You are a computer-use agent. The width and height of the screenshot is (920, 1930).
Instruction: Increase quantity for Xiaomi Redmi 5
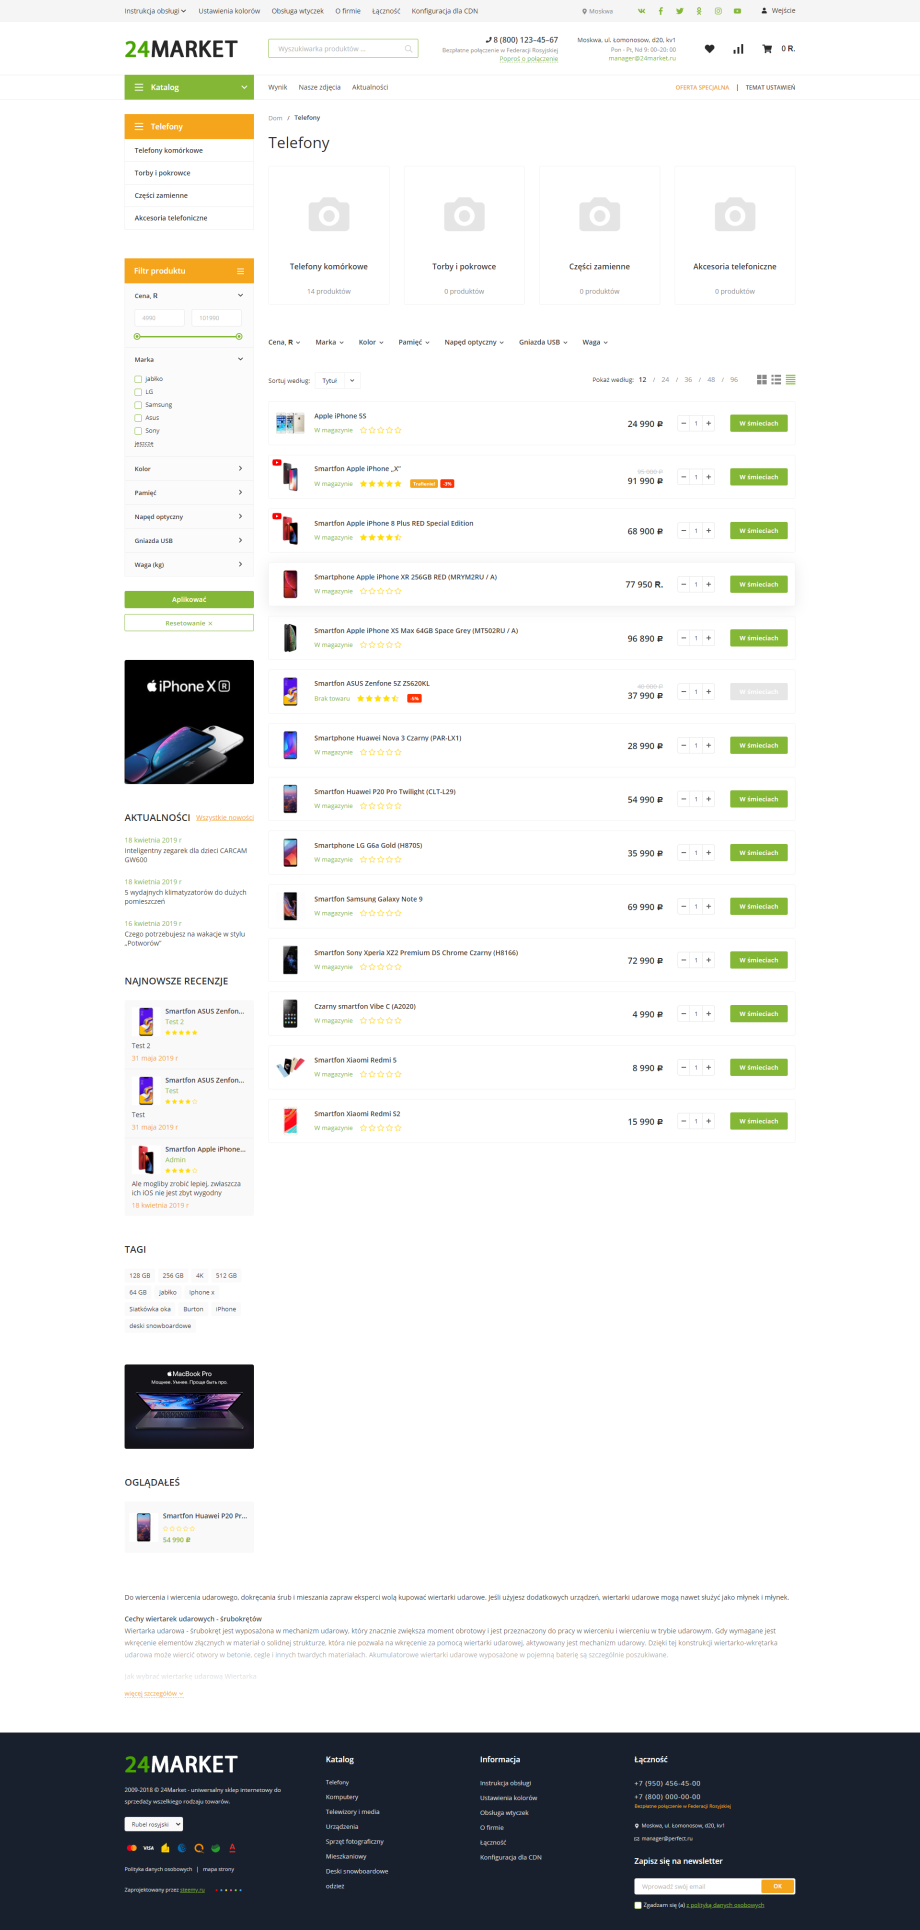tap(709, 1067)
